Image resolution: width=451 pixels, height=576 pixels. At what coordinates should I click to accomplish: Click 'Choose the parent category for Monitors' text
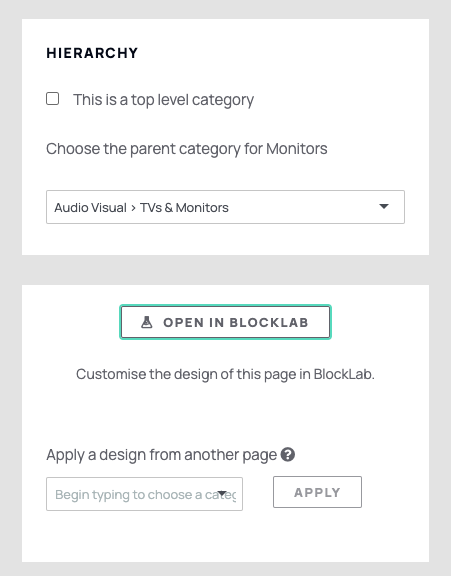pyautogui.click(x=187, y=149)
